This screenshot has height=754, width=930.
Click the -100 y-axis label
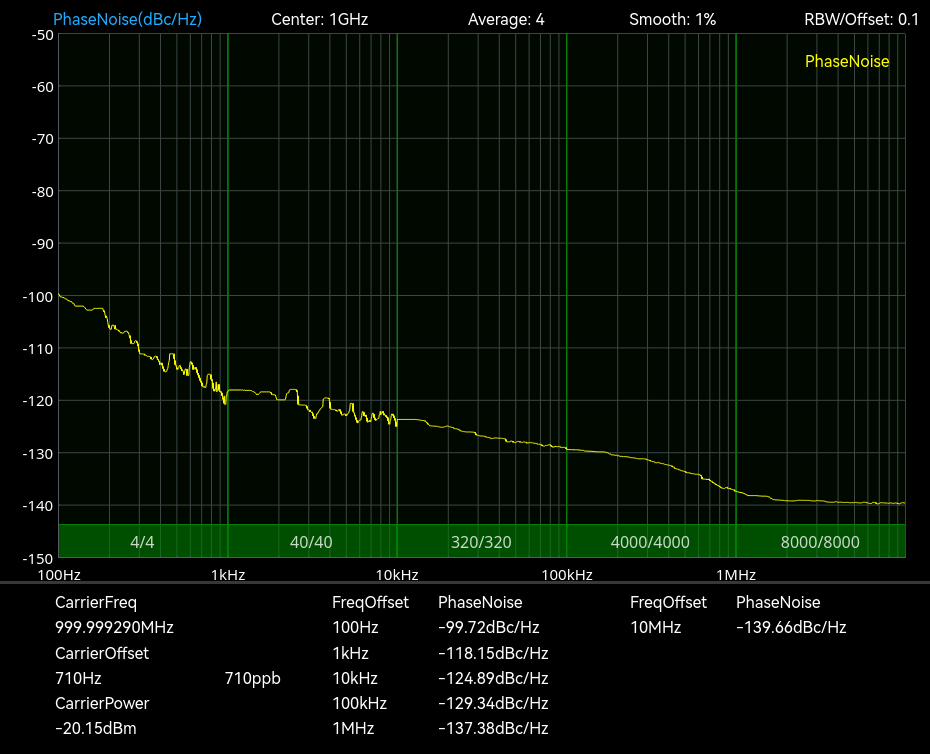point(37,297)
